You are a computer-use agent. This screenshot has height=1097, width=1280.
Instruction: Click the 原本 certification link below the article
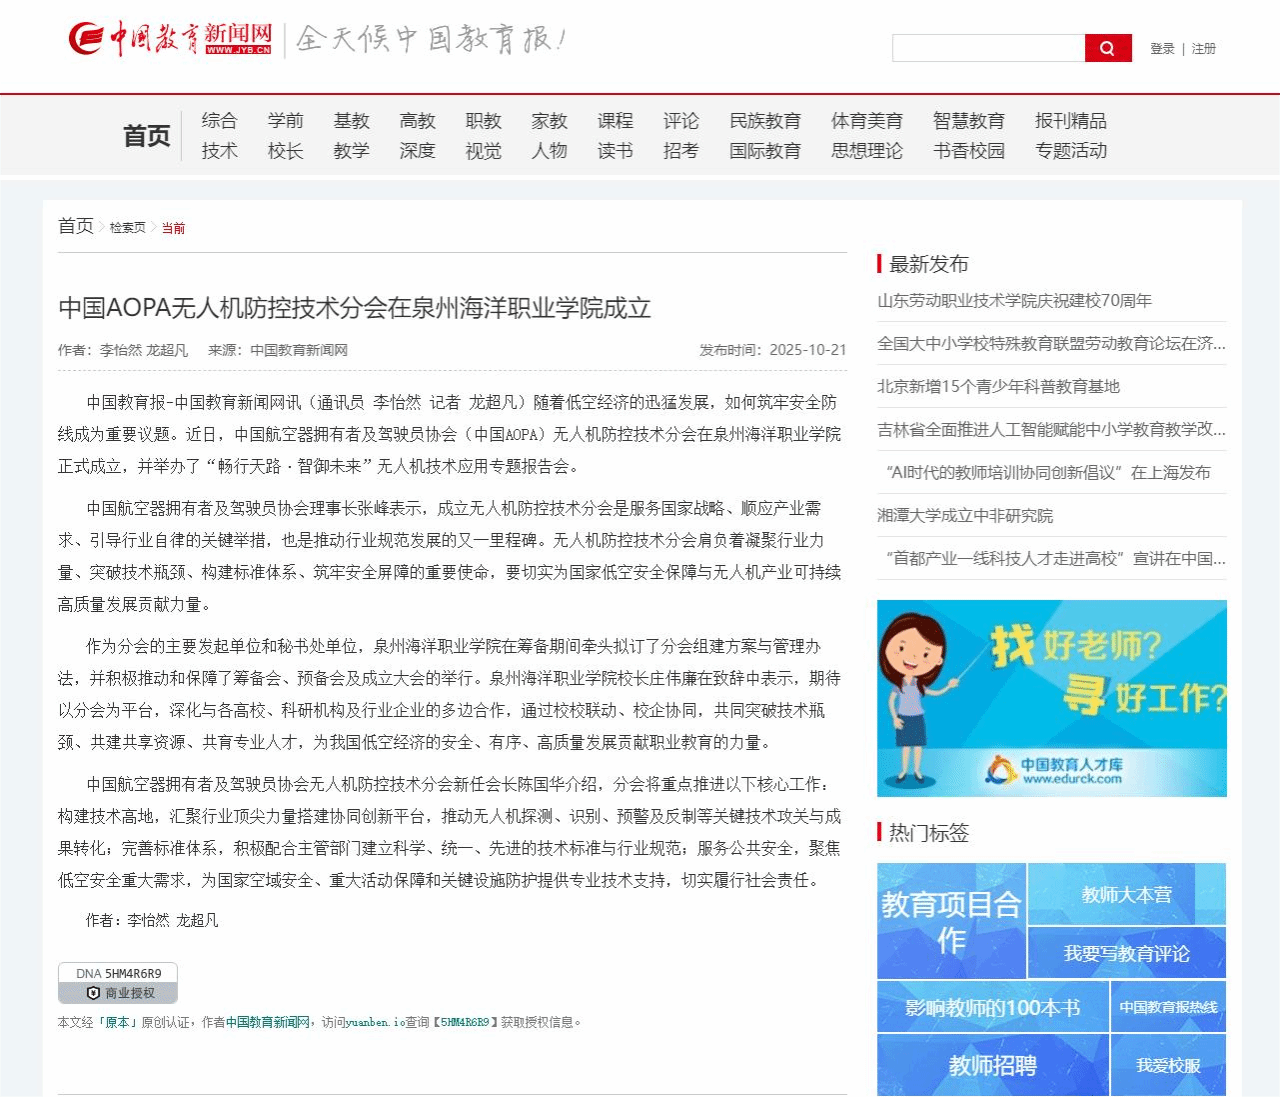pyautogui.click(x=117, y=1022)
